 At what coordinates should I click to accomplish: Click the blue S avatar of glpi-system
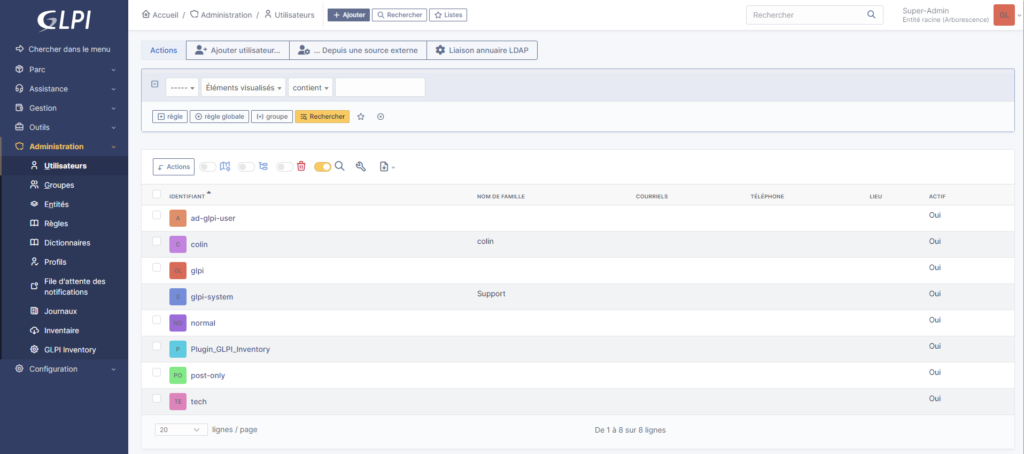tap(178, 297)
